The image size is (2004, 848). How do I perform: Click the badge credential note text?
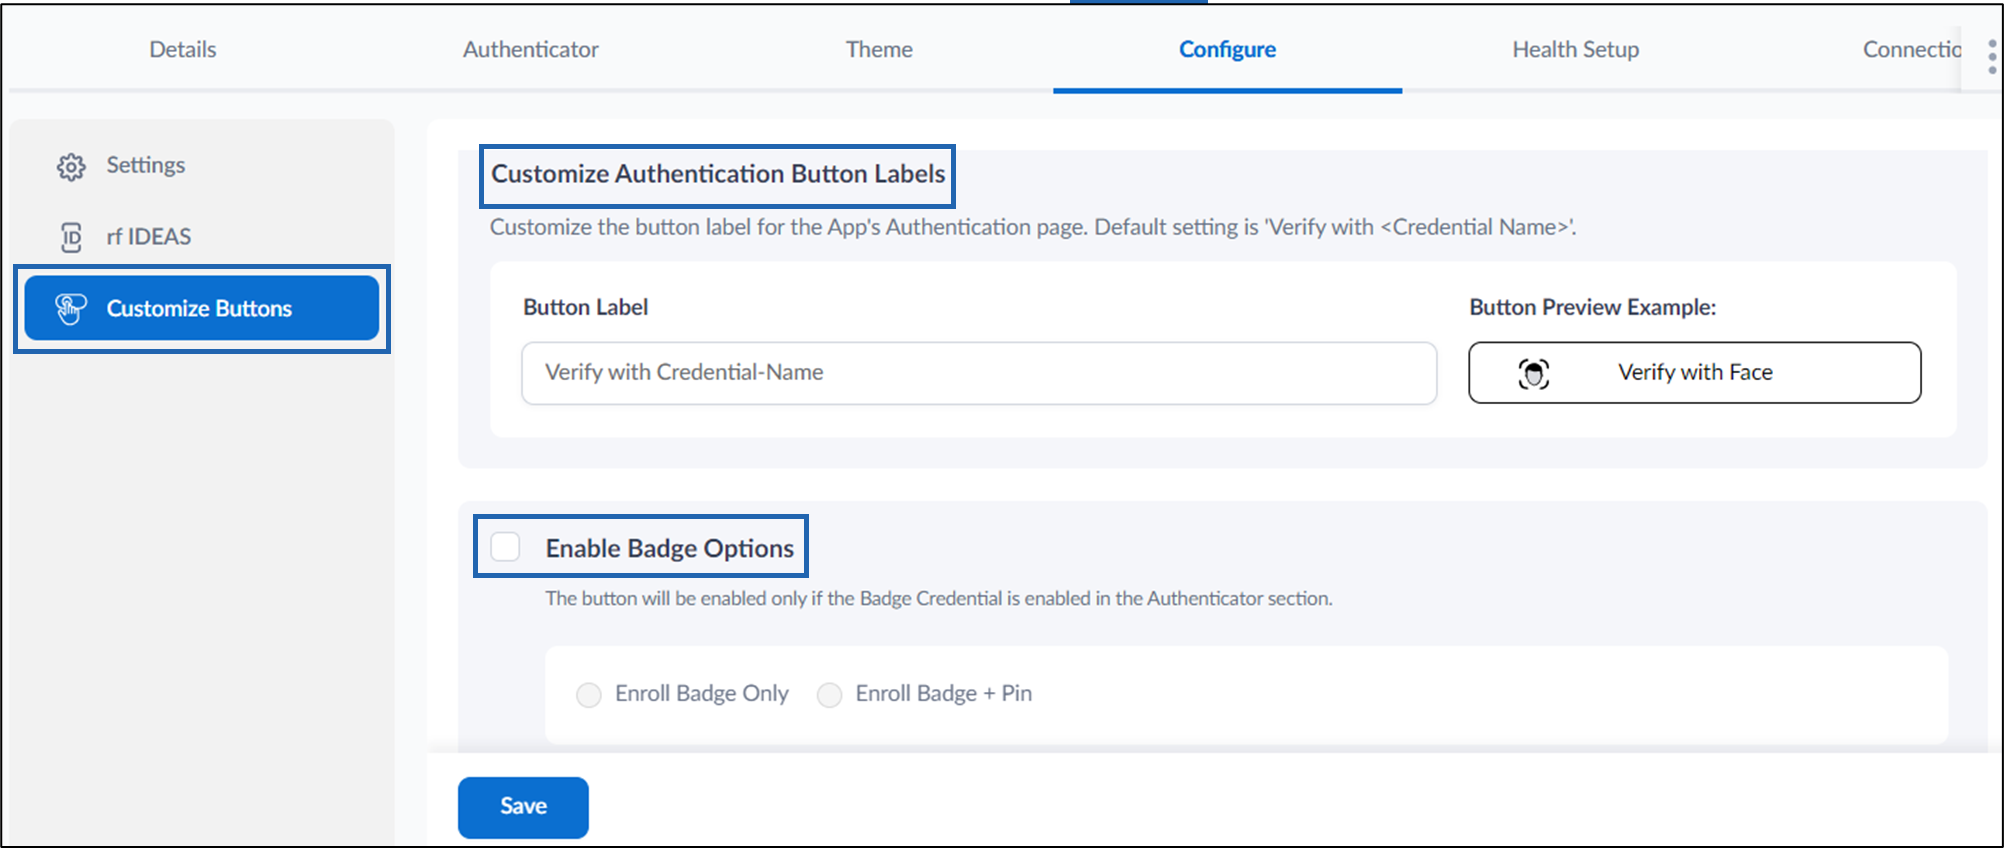[x=938, y=598]
